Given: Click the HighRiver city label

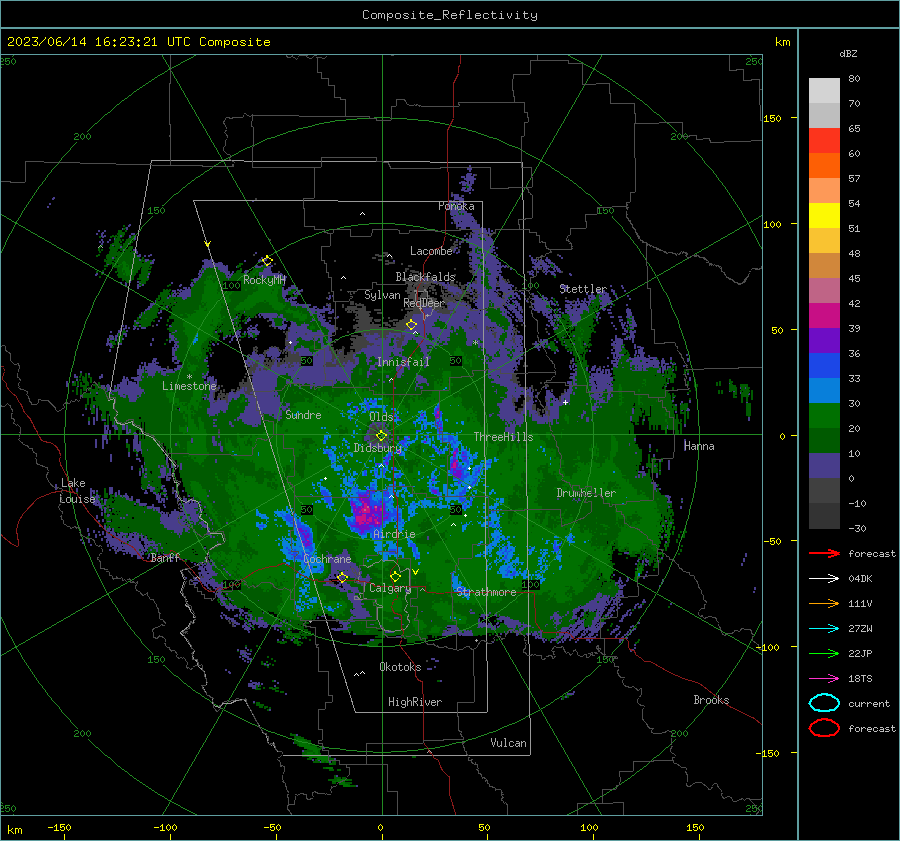Looking at the screenshot, I should [415, 702].
